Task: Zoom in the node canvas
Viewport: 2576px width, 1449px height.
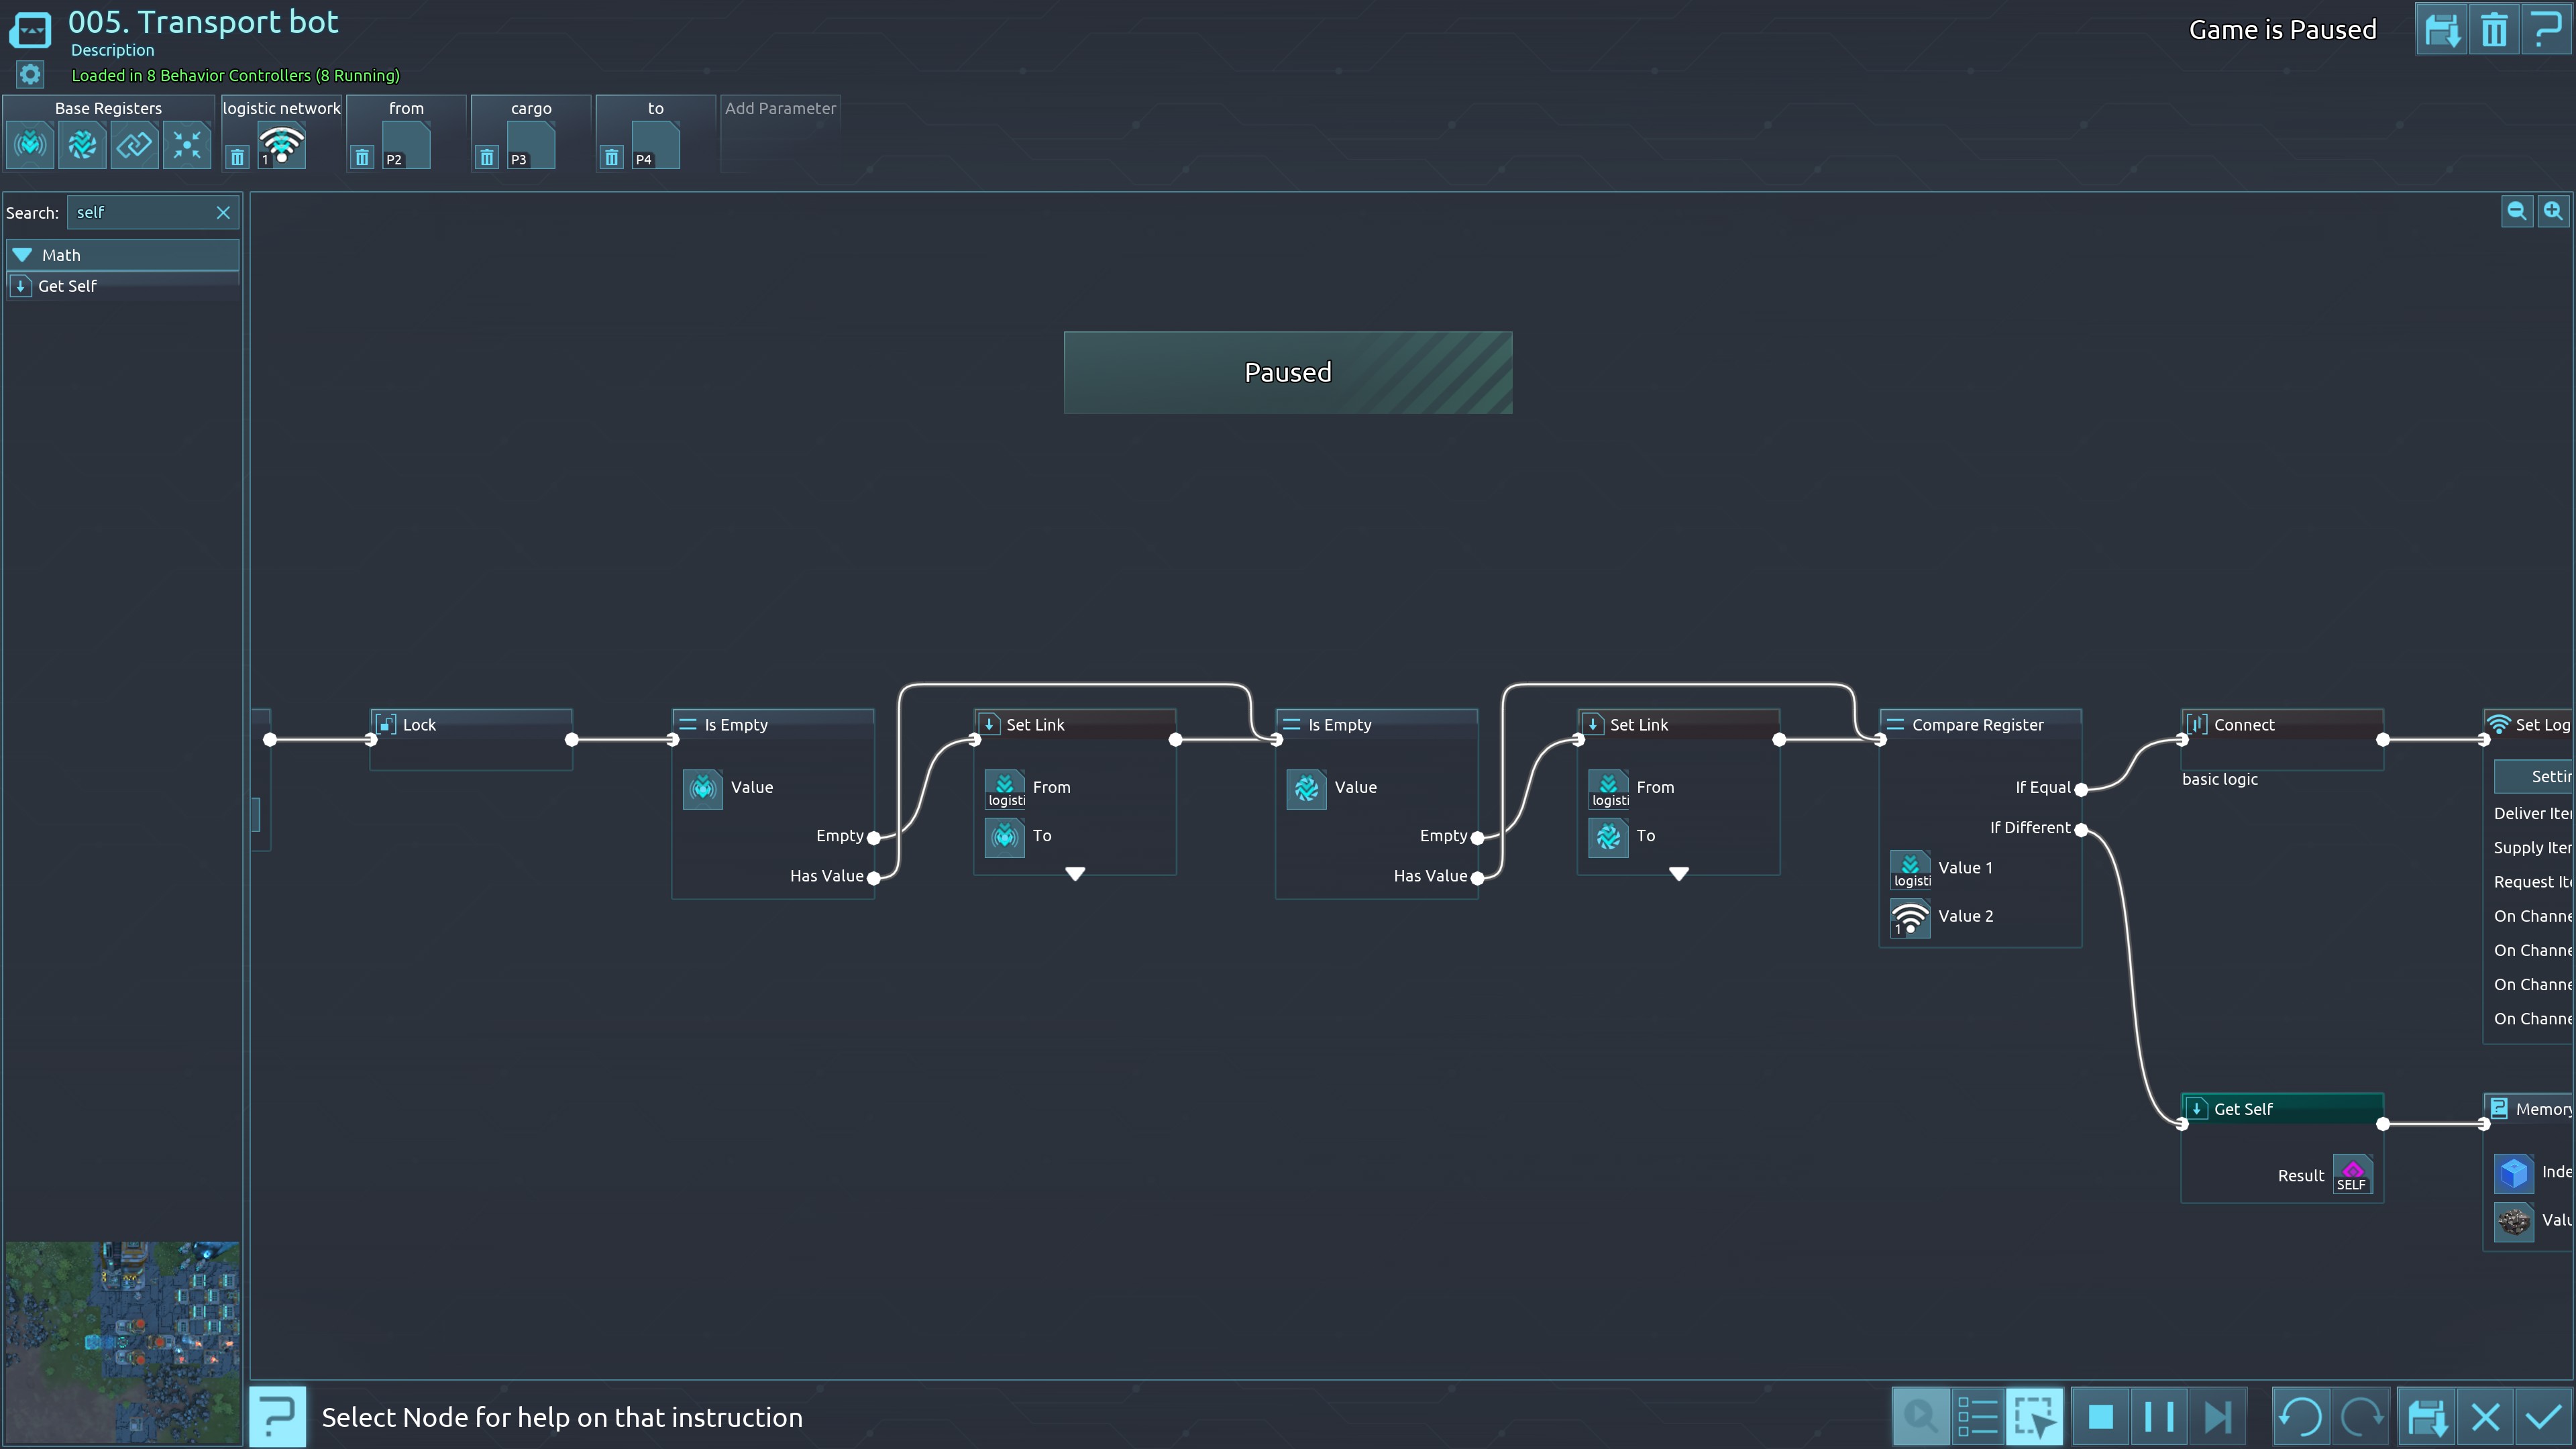Action: click(x=2553, y=211)
